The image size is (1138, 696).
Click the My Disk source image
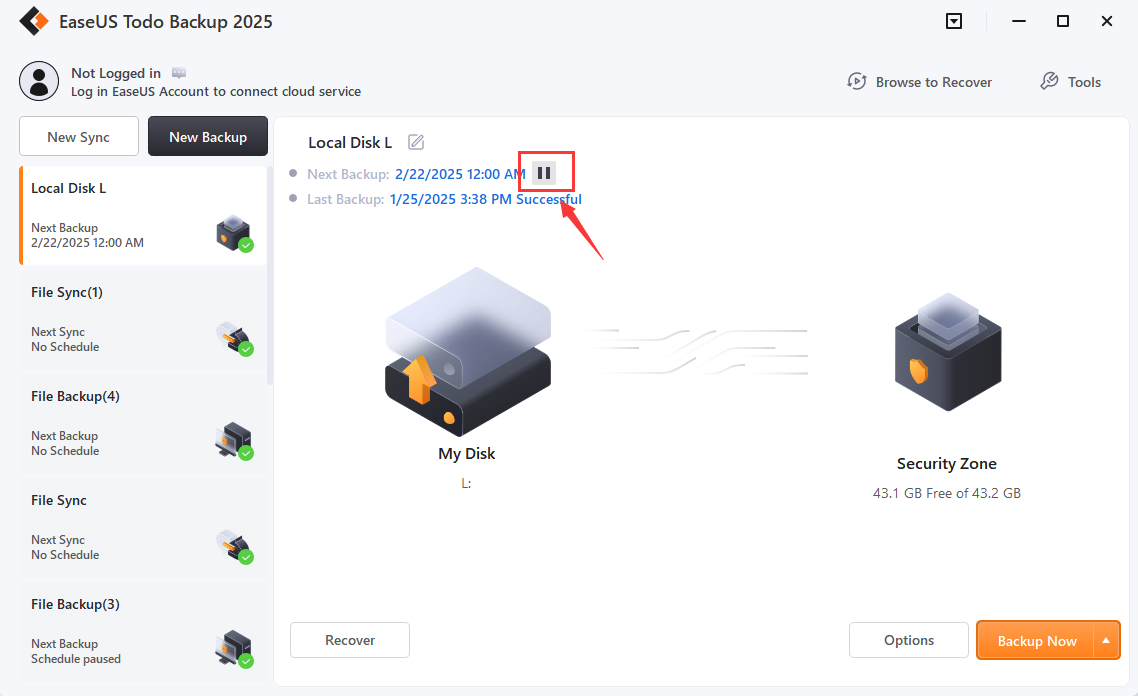(x=467, y=351)
